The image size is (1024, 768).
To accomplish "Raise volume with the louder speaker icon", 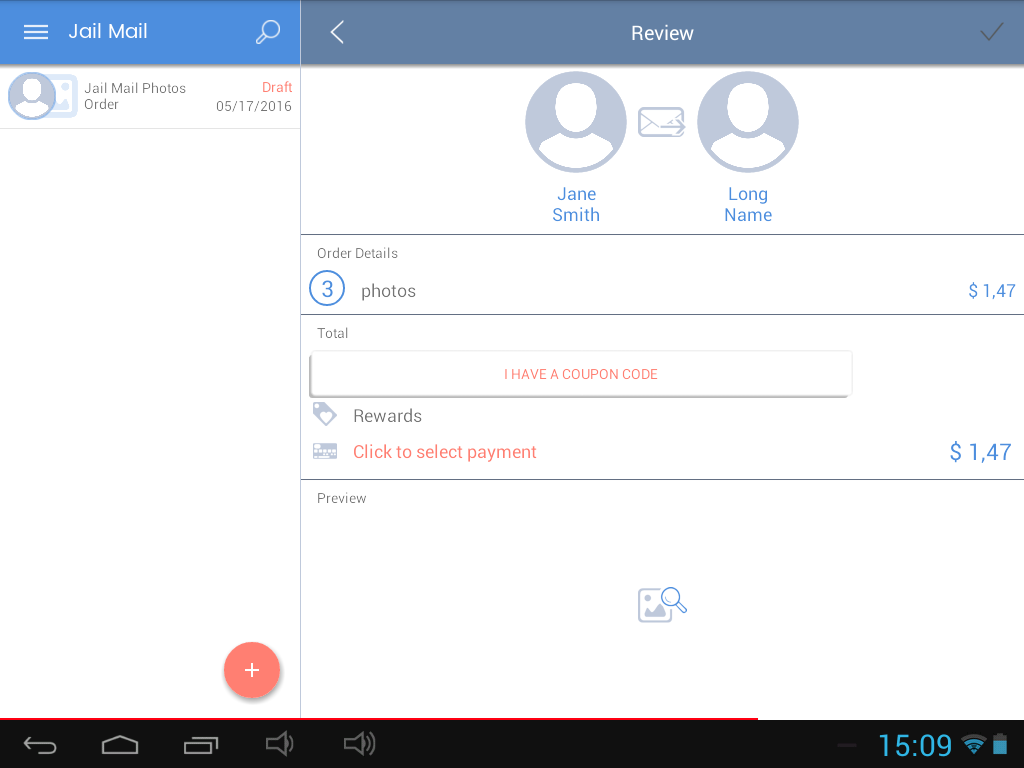I will [x=360, y=744].
